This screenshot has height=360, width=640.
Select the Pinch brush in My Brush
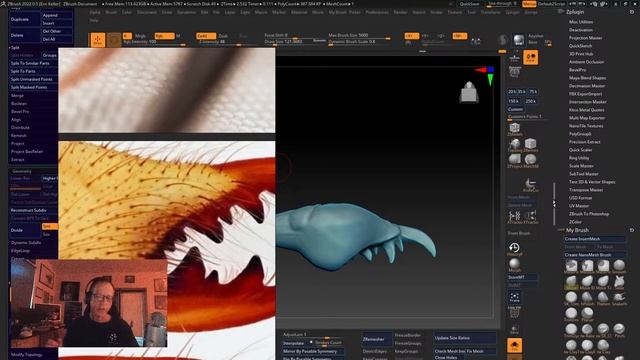(x=619, y=330)
